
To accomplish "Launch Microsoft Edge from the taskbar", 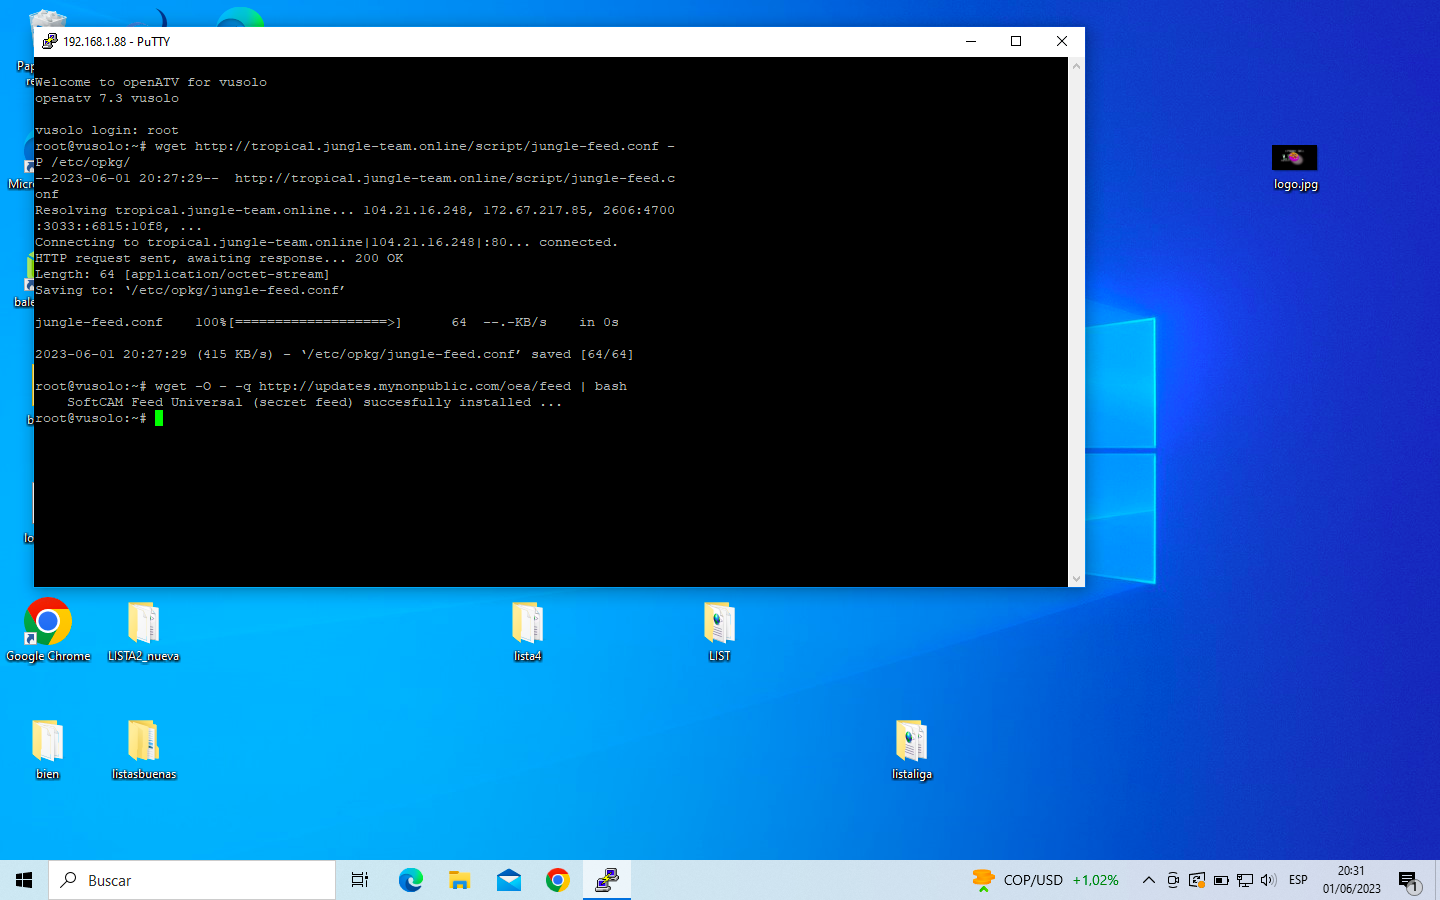I will (410, 880).
